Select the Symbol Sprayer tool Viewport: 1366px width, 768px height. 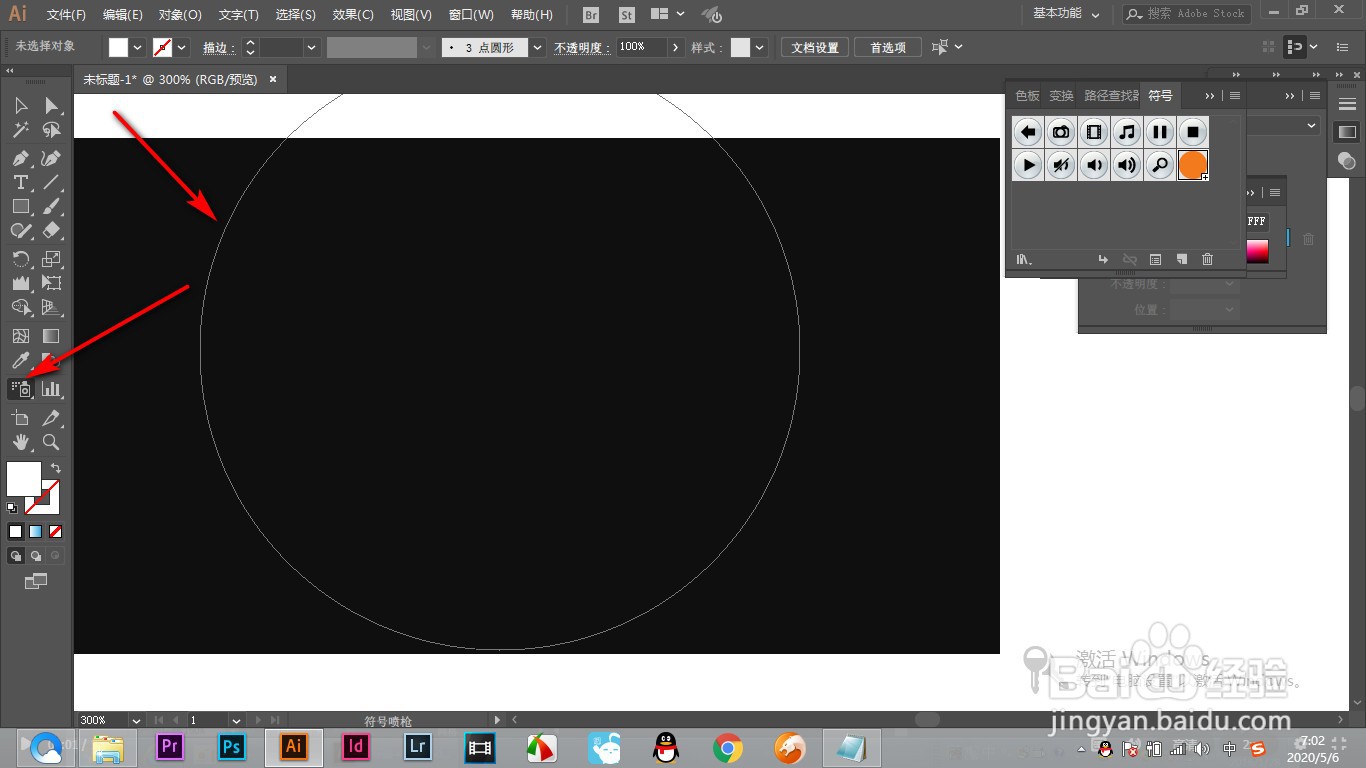click(20, 389)
